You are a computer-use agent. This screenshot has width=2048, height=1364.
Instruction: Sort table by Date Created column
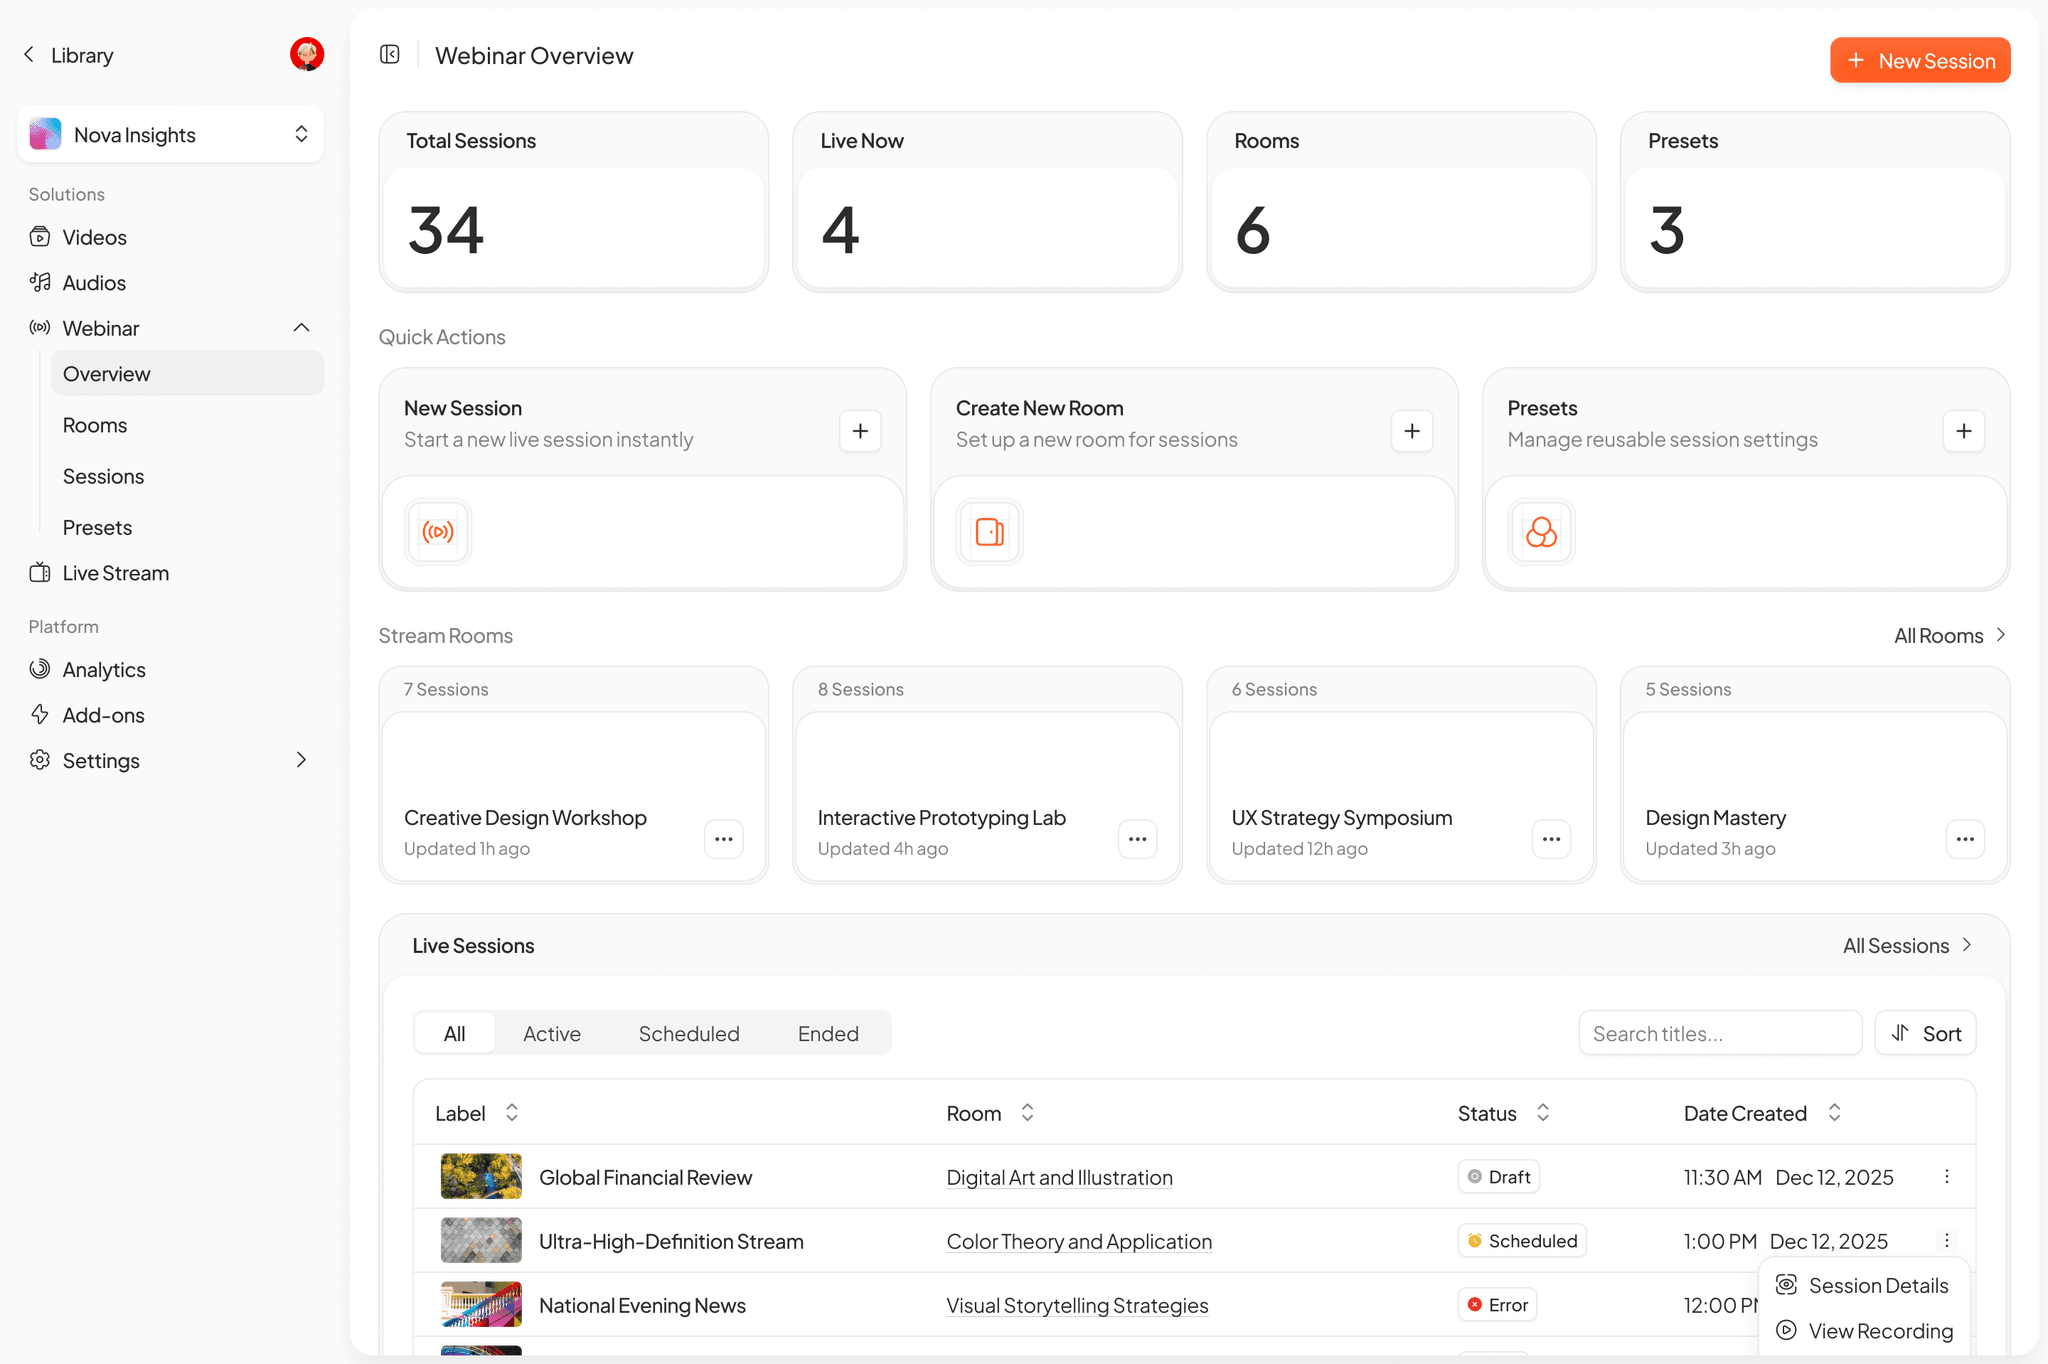(1834, 1113)
